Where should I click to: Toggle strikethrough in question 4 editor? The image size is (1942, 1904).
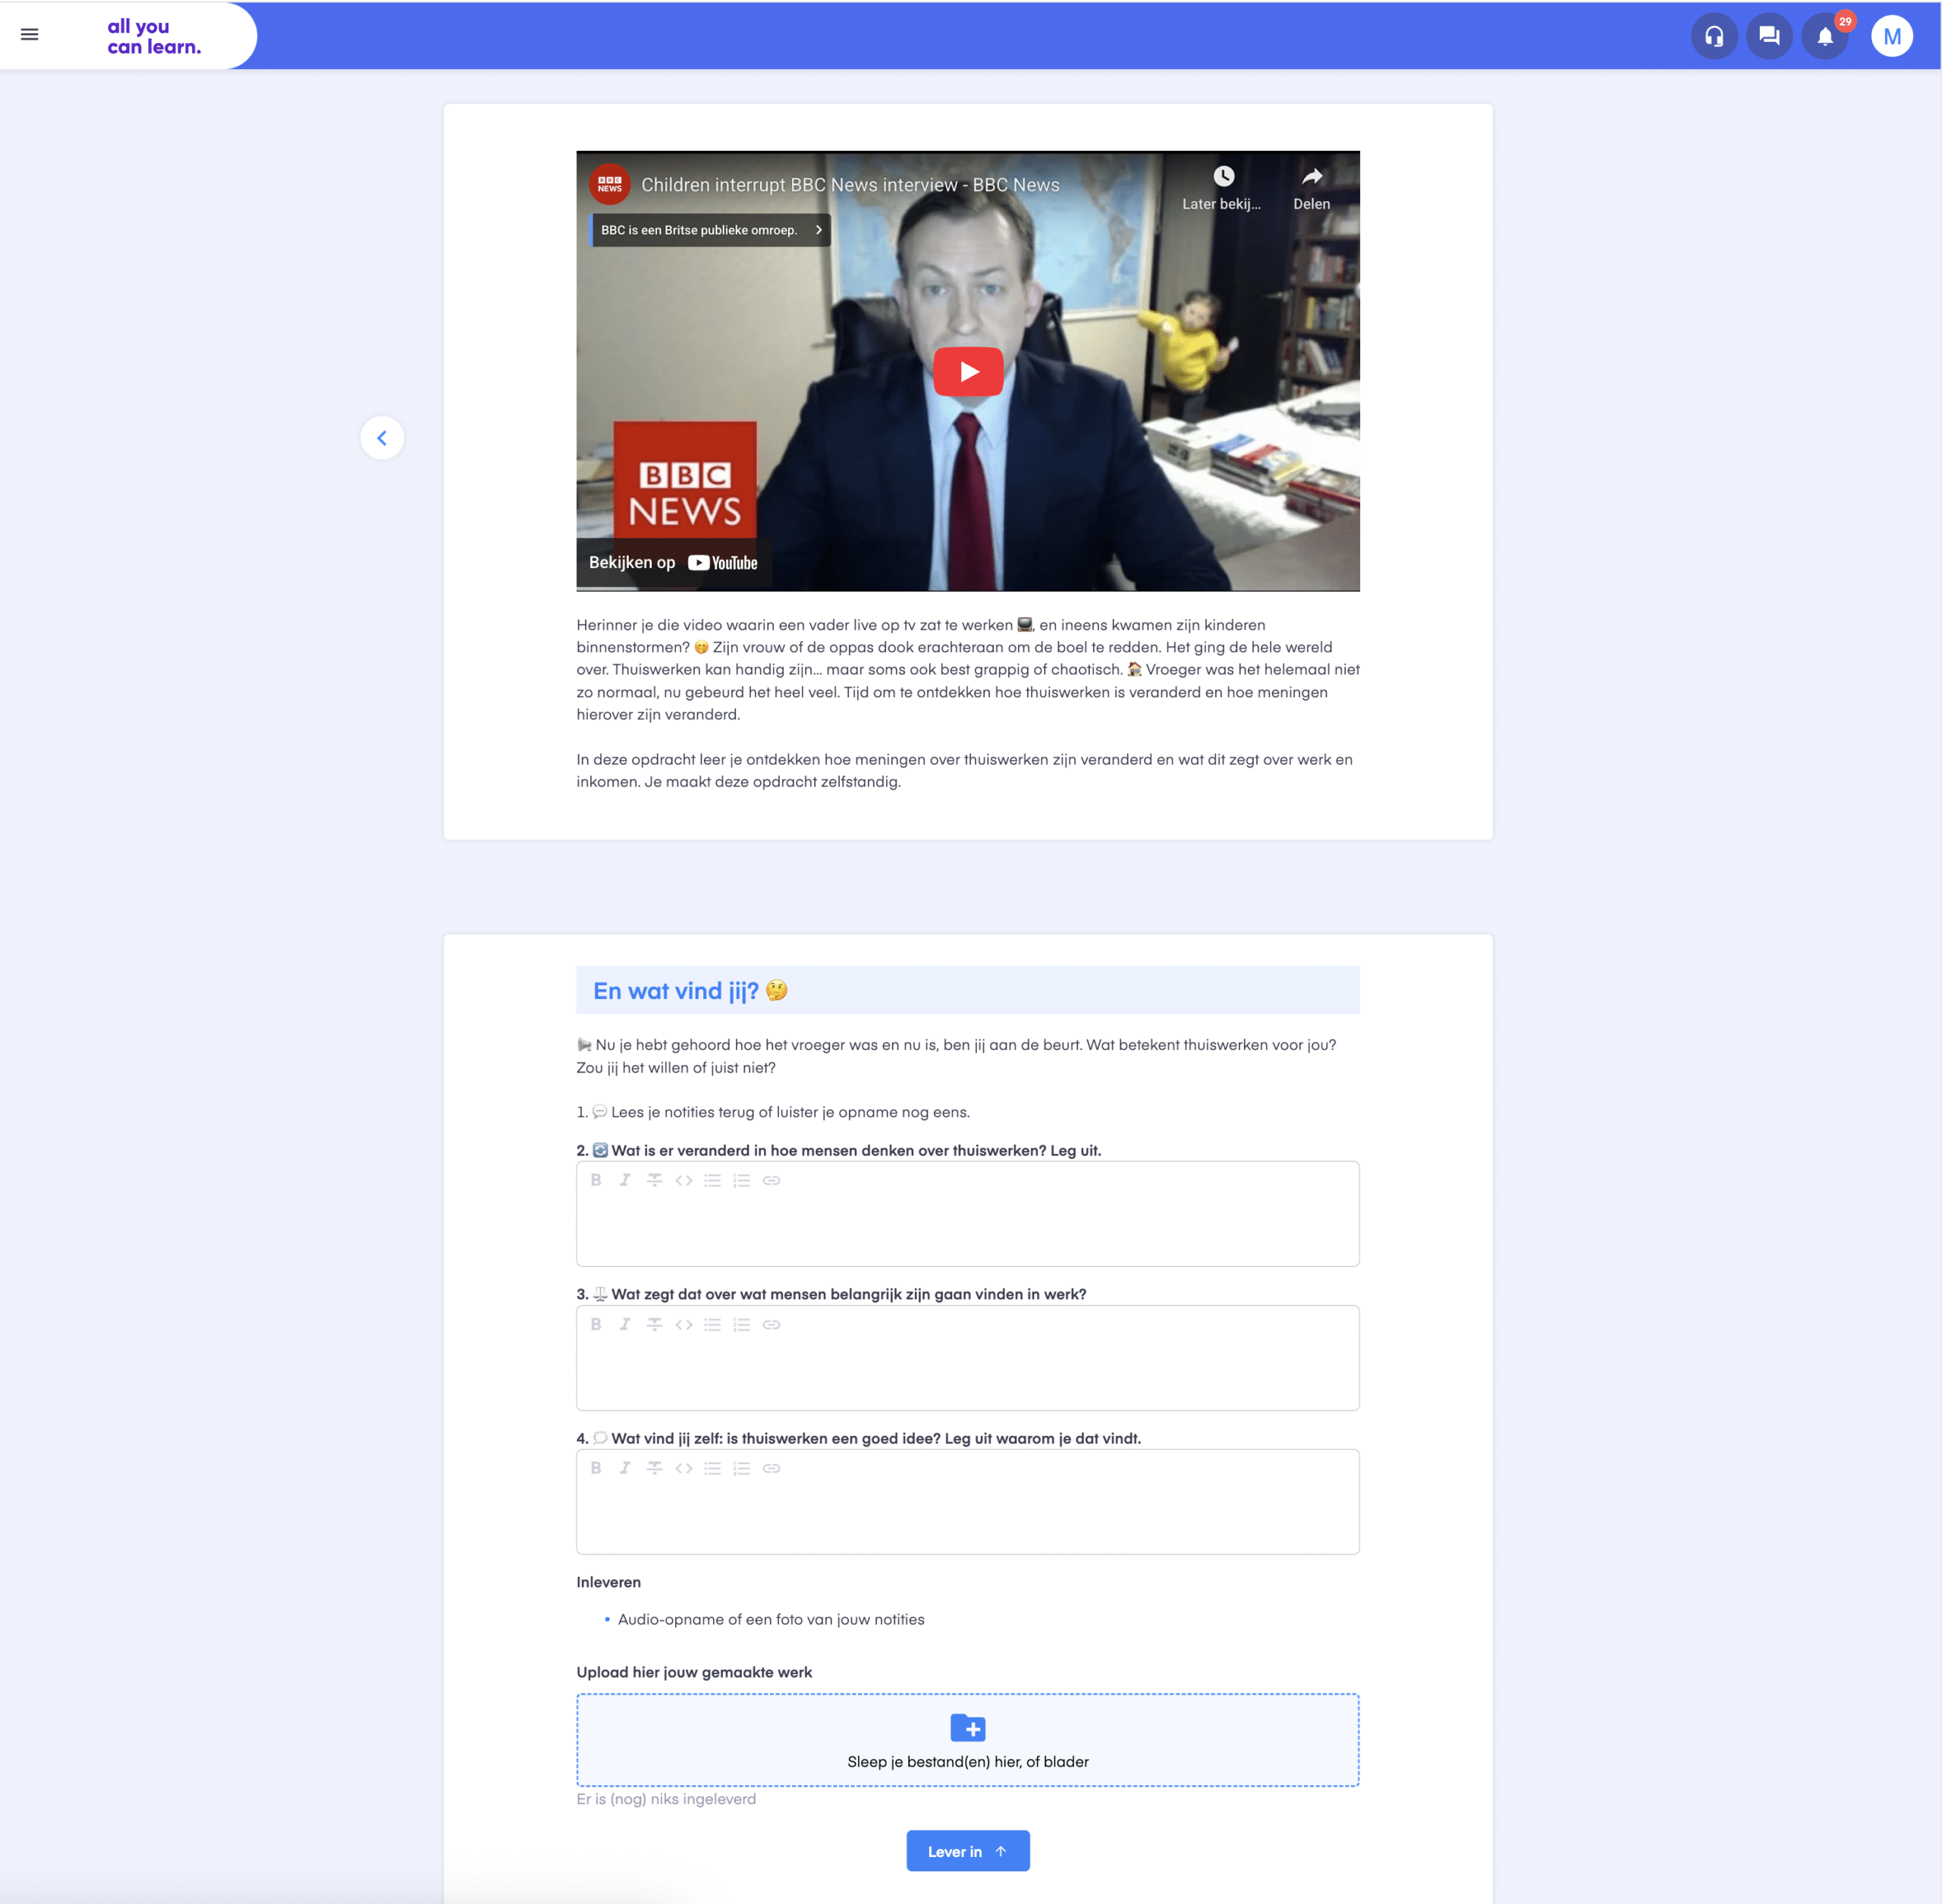[x=654, y=1468]
